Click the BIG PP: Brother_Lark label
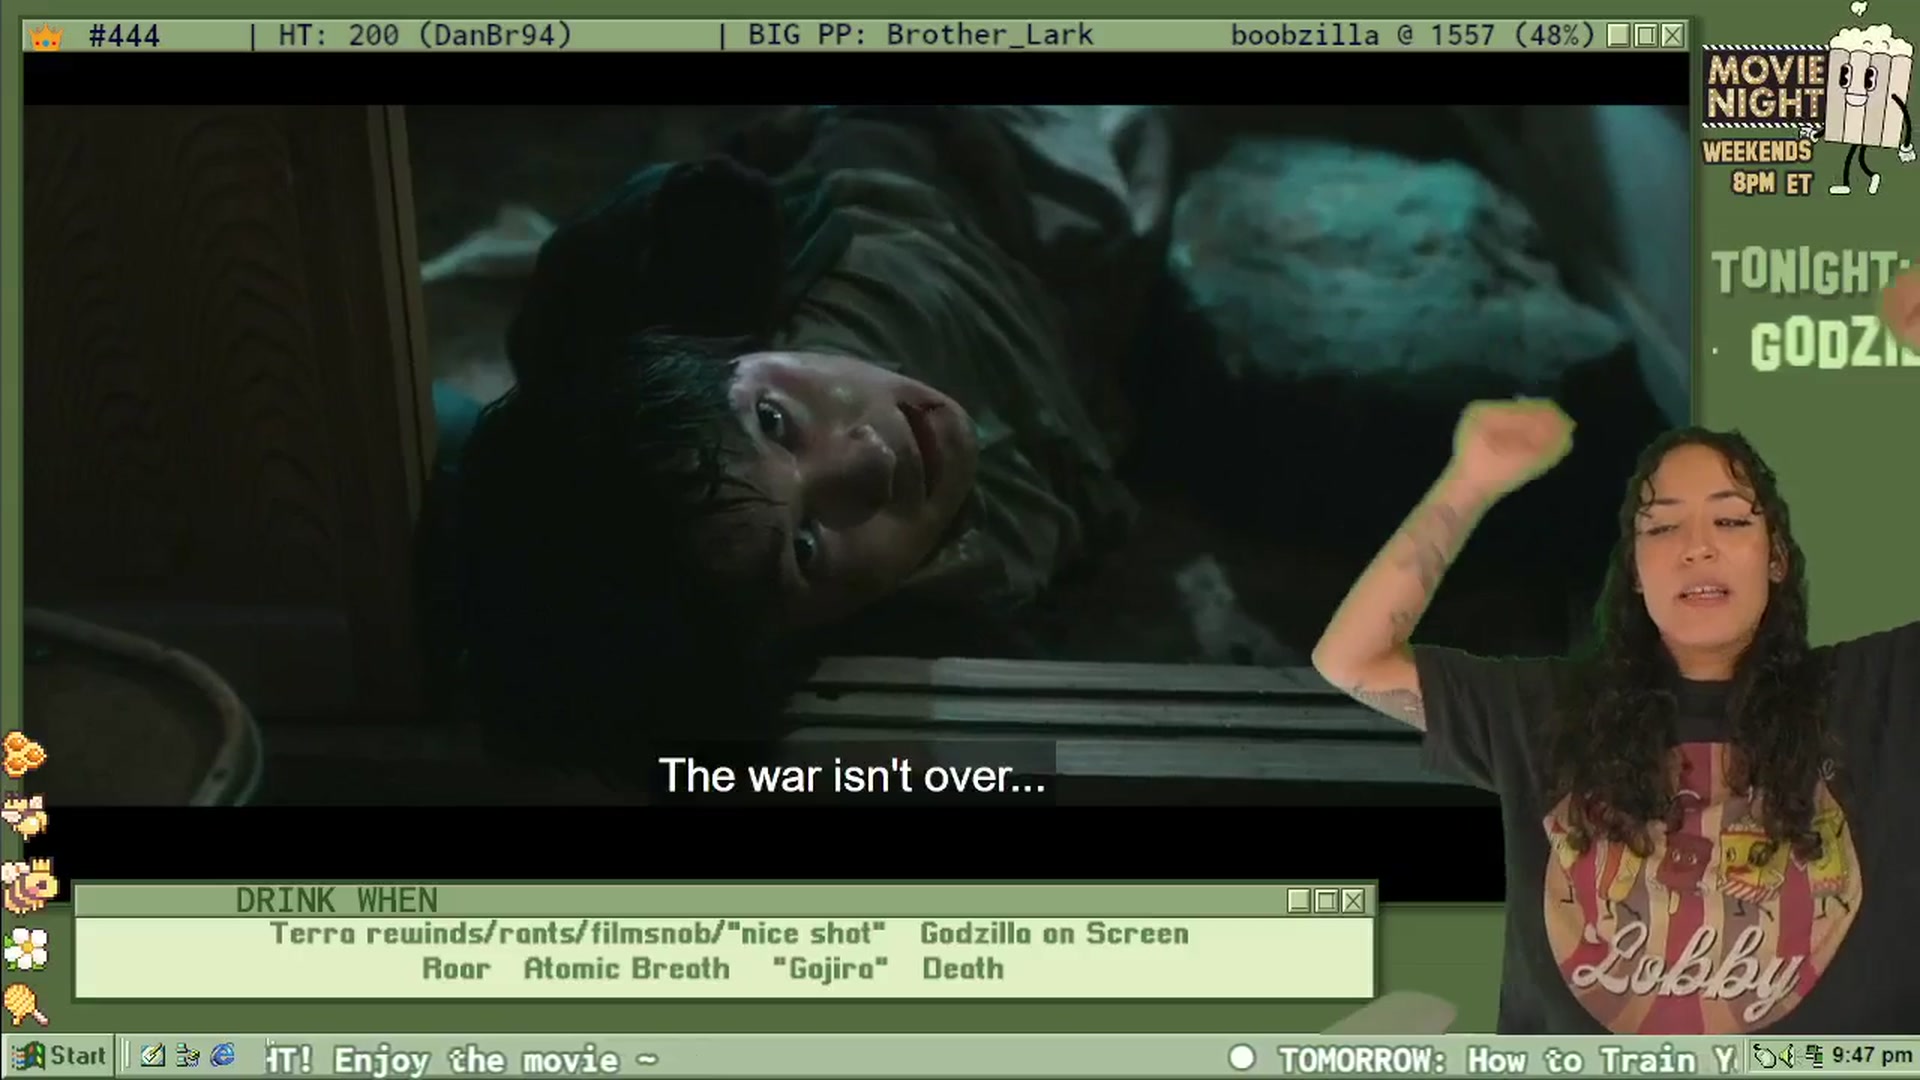 click(x=920, y=36)
